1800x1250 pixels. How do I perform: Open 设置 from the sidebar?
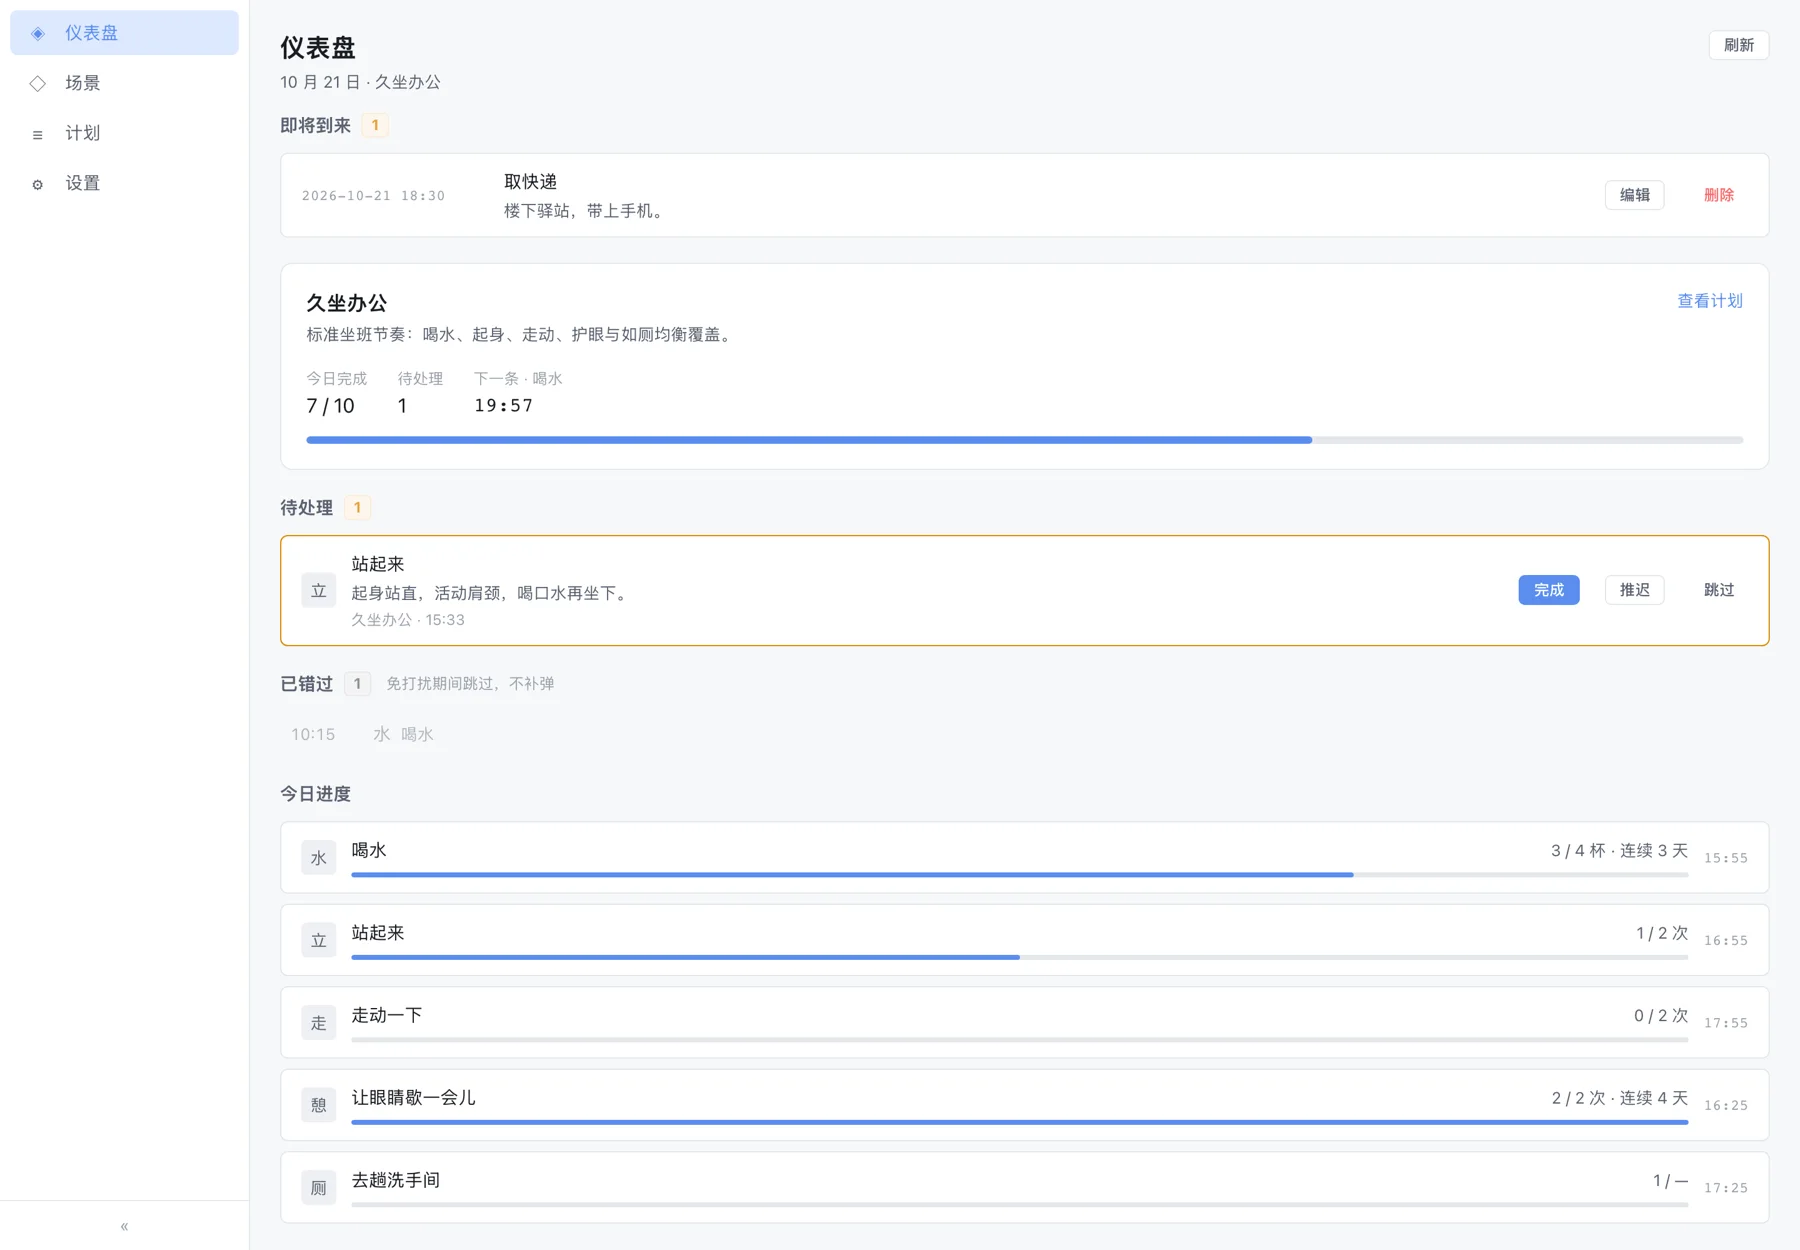tap(124, 183)
